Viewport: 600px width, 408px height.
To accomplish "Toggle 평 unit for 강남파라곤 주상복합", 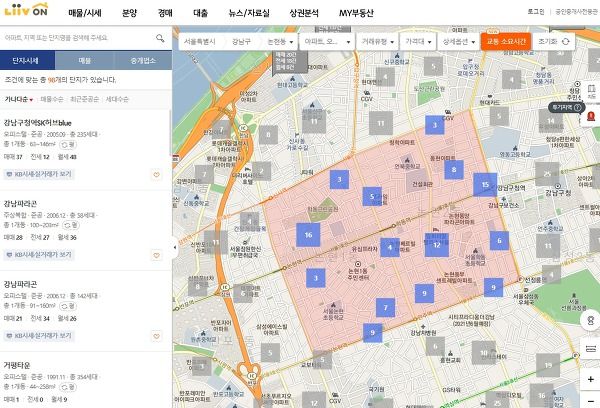I will tap(71, 225).
